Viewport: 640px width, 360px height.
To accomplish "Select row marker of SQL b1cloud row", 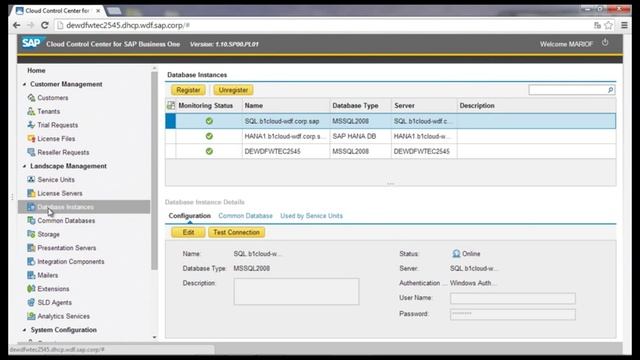I will pos(171,121).
